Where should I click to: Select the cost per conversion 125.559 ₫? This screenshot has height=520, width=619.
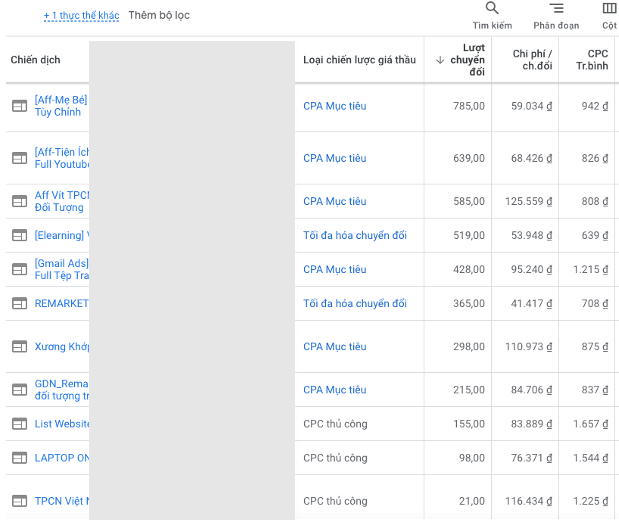[x=529, y=201]
